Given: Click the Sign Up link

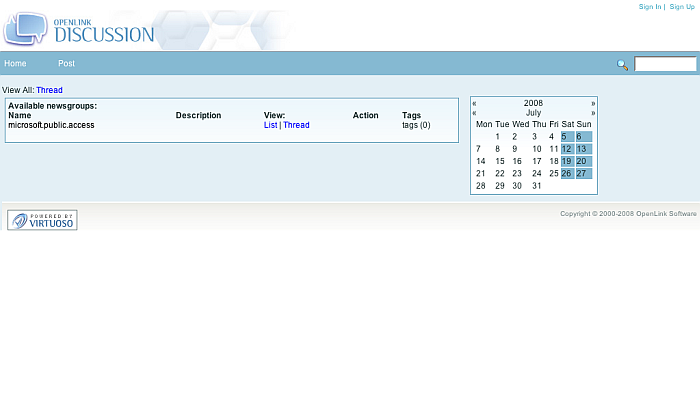Looking at the screenshot, I should tap(682, 7).
